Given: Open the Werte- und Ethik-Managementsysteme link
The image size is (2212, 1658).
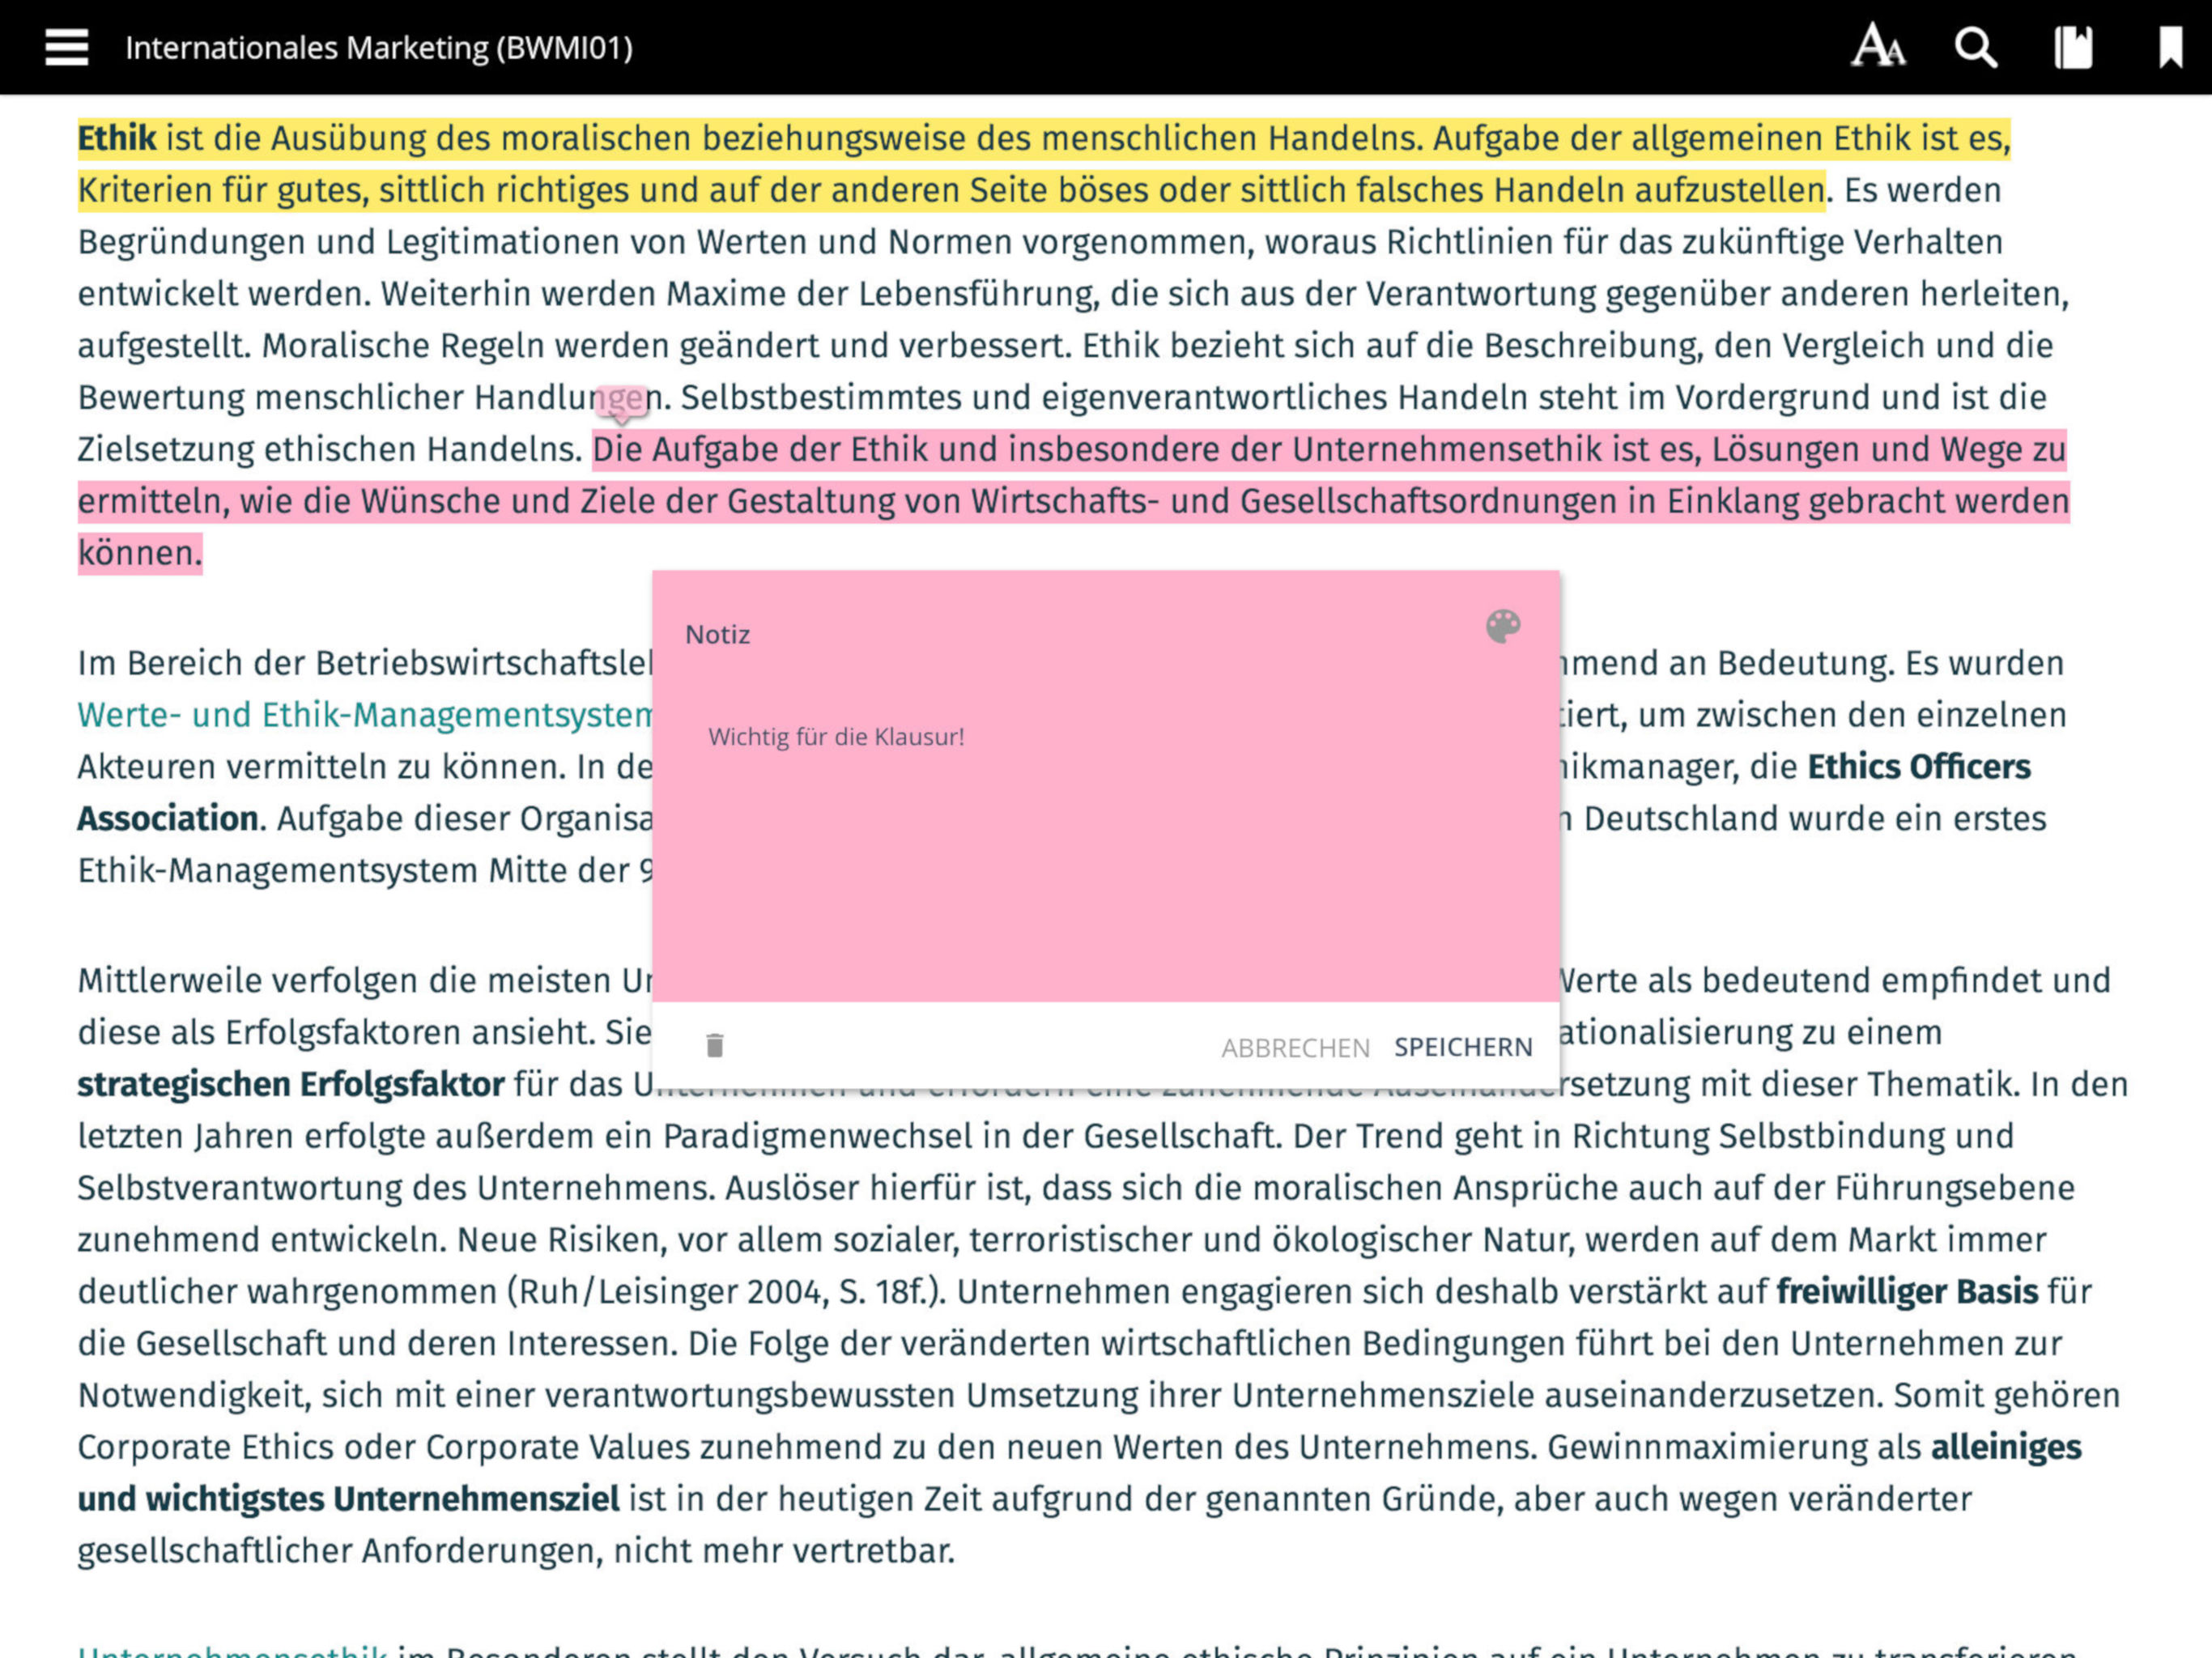Looking at the screenshot, I should tap(365, 715).
